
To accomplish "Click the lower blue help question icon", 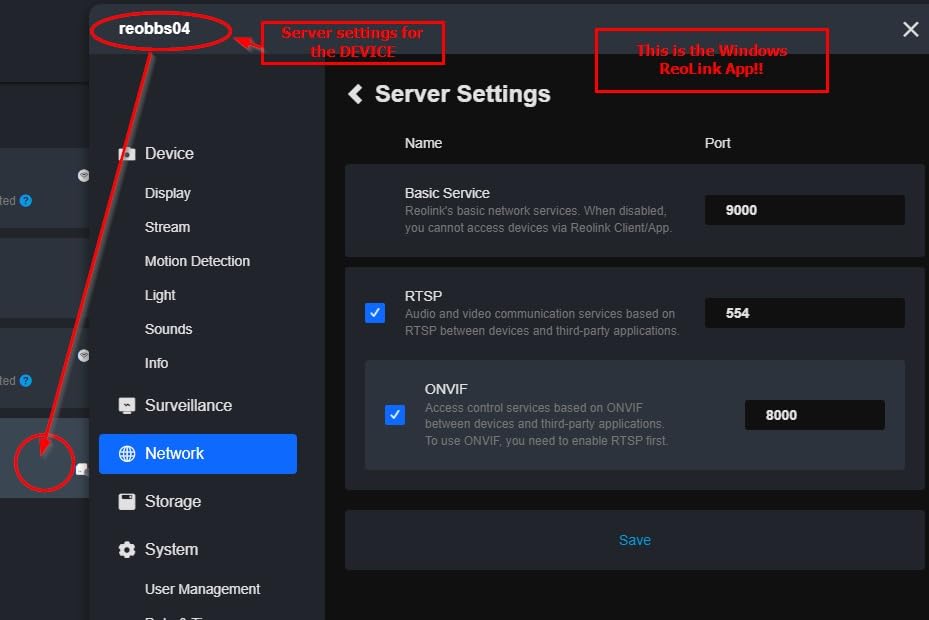I will pos(25,381).
